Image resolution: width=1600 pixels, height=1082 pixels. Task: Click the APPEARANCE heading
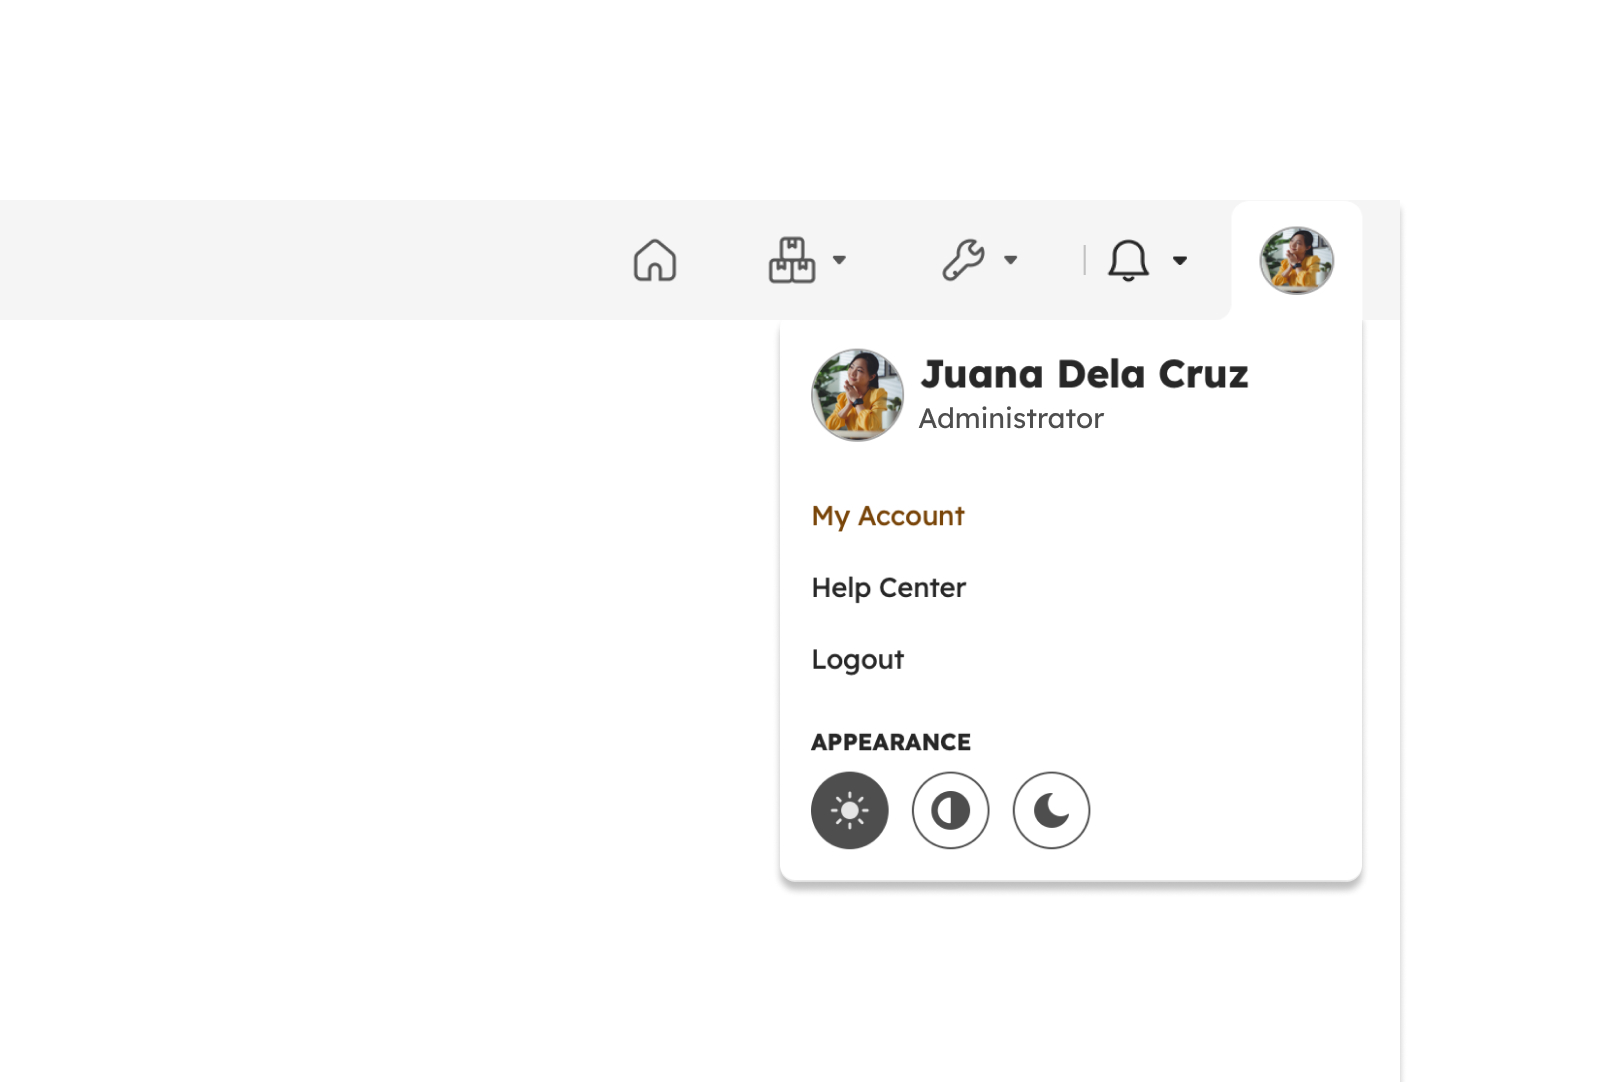pos(891,742)
